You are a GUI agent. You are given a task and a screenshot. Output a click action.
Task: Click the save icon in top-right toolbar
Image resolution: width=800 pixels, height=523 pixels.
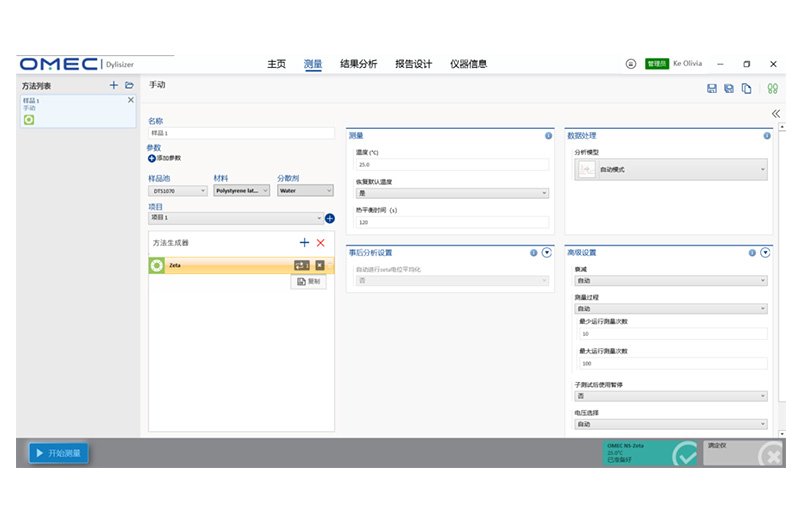[712, 89]
